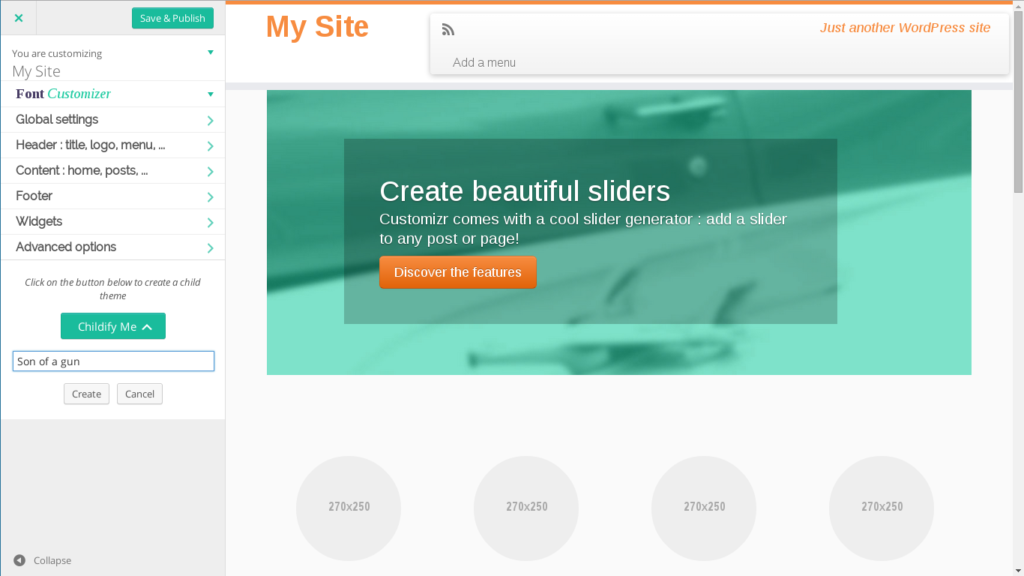1024x576 pixels.
Task: Click the first 270x250 circular thumbnail
Action: [x=349, y=507]
